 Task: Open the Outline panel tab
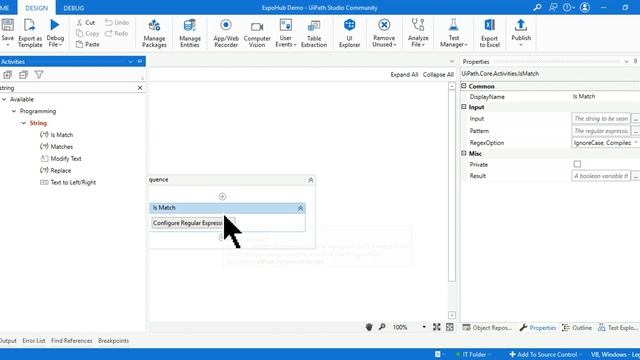coord(577,328)
